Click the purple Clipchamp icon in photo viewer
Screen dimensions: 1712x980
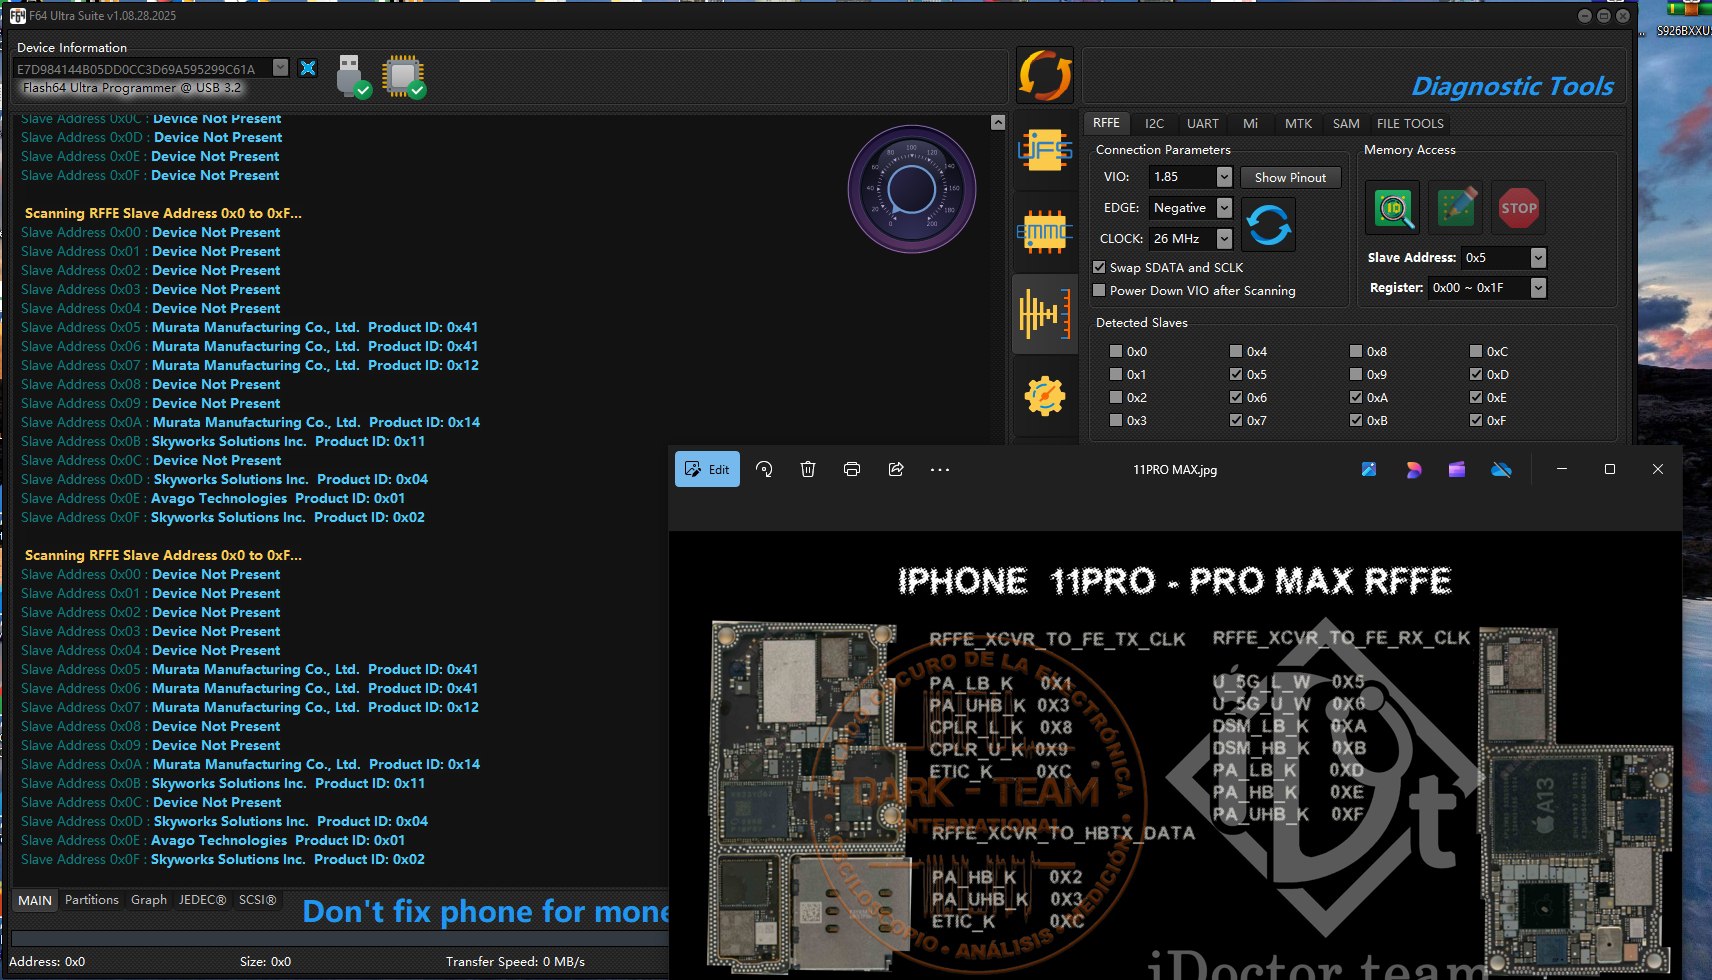[1457, 469]
